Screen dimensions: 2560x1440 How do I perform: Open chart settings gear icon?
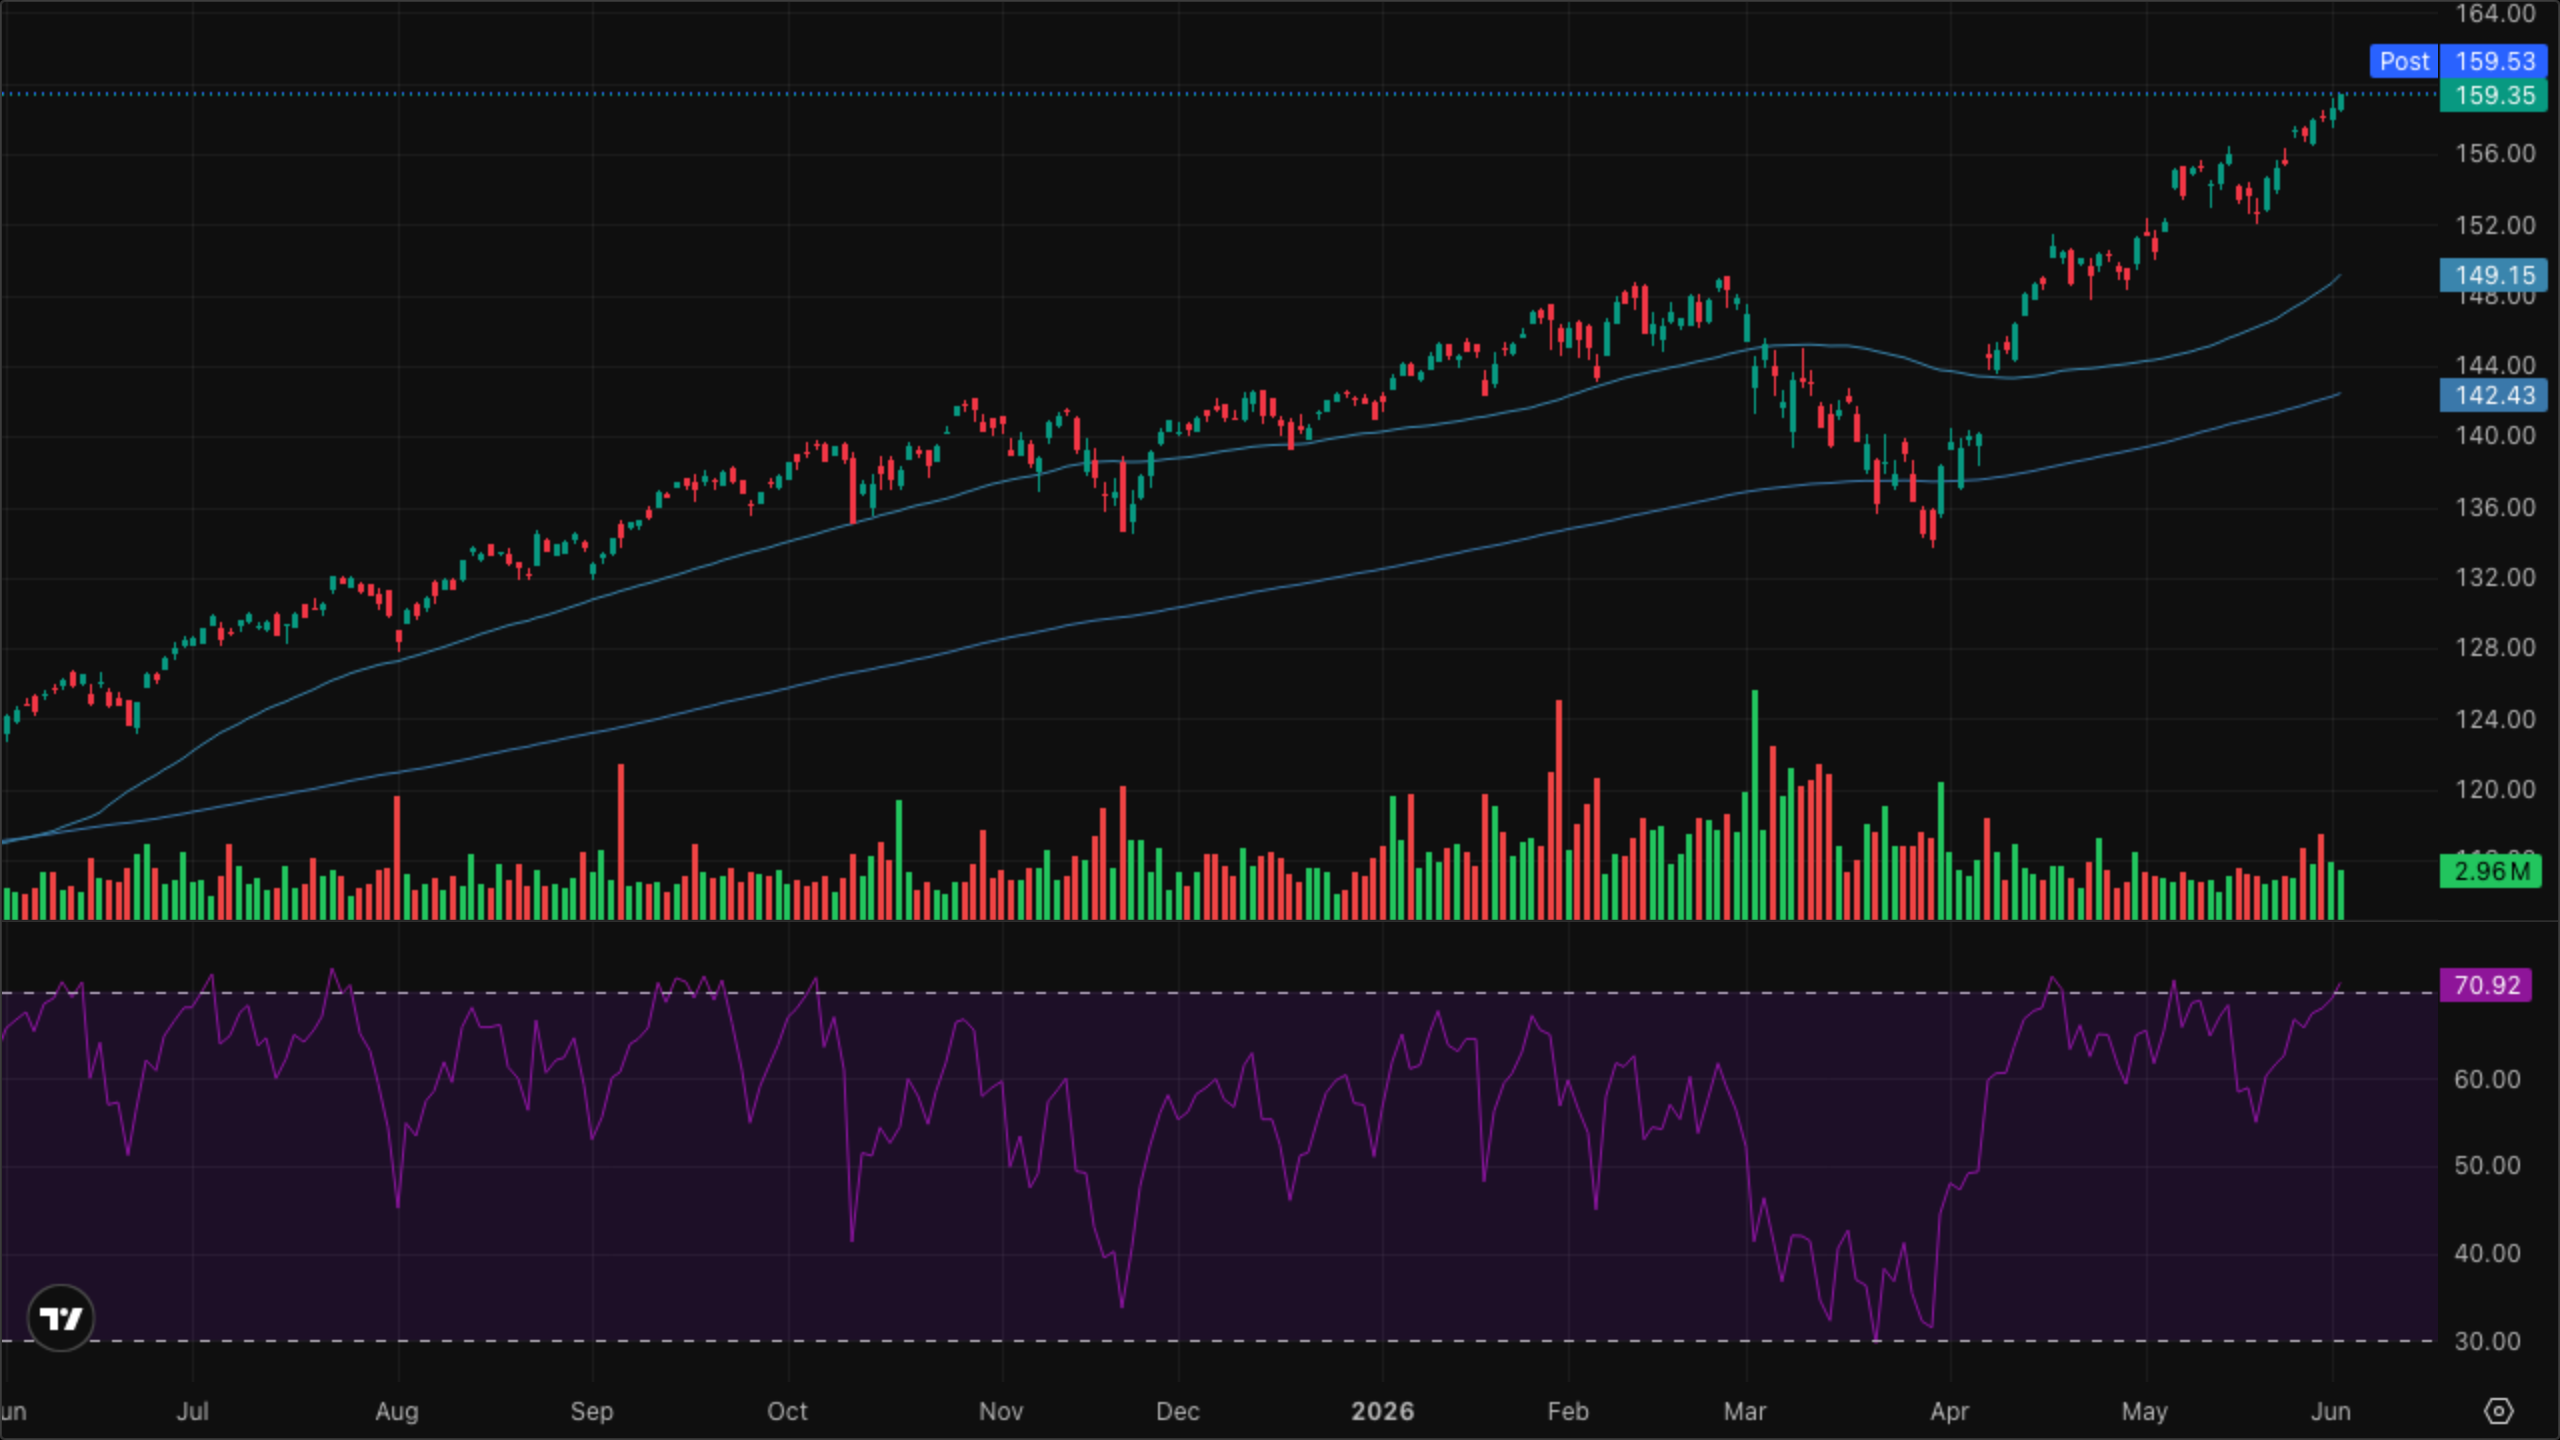click(x=2498, y=1411)
